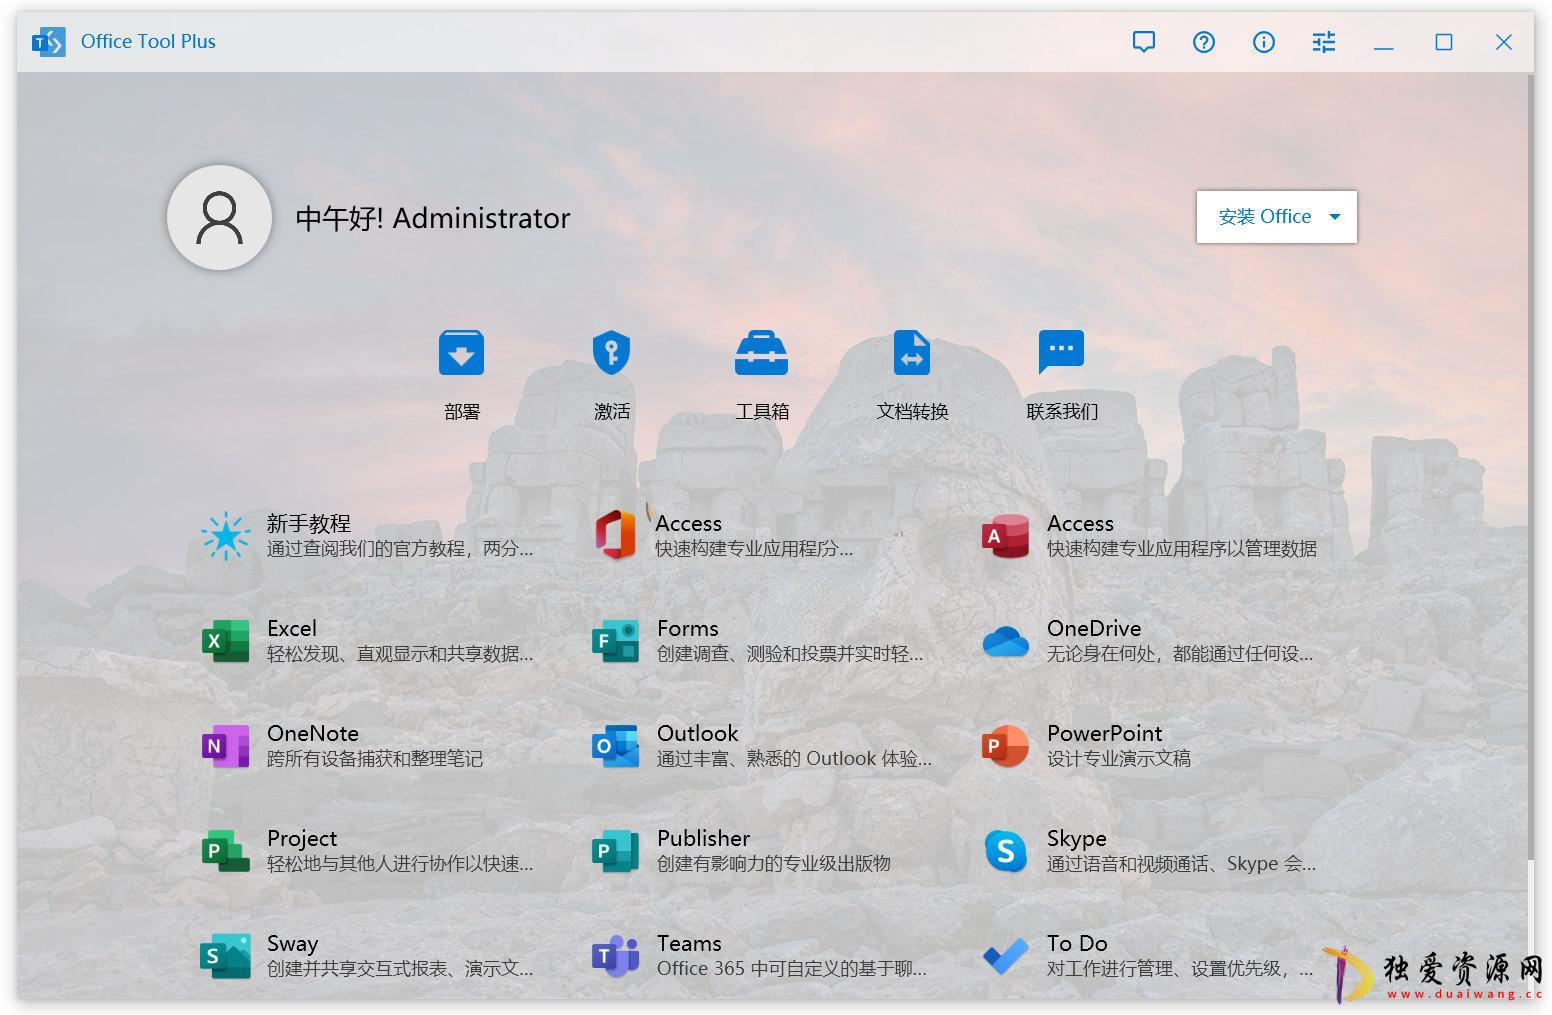Screen dimensions: 1552x1015
Task: Click the 工具箱 label
Action: click(762, 412)
